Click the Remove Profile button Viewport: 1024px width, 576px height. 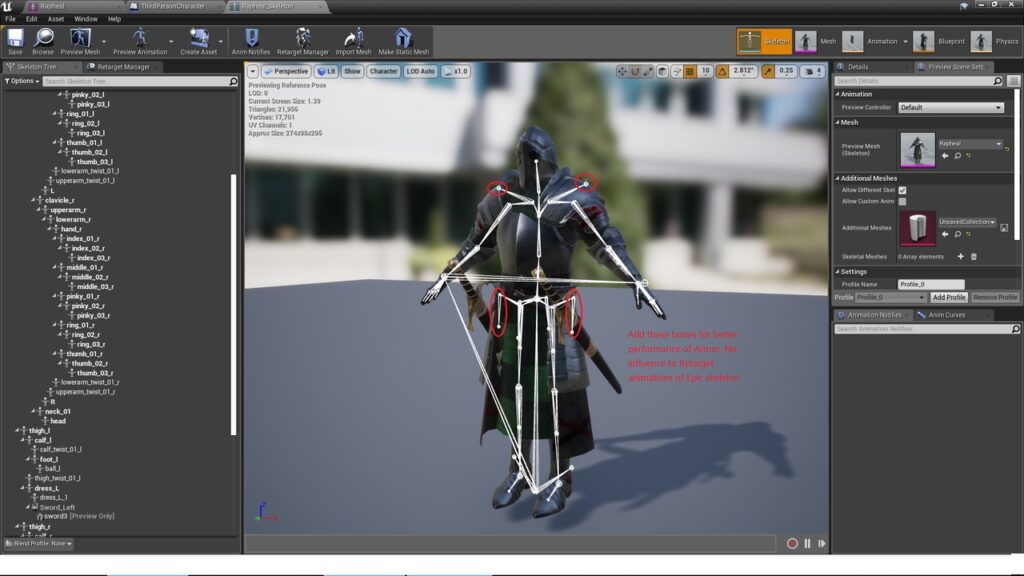pos(995,298)
